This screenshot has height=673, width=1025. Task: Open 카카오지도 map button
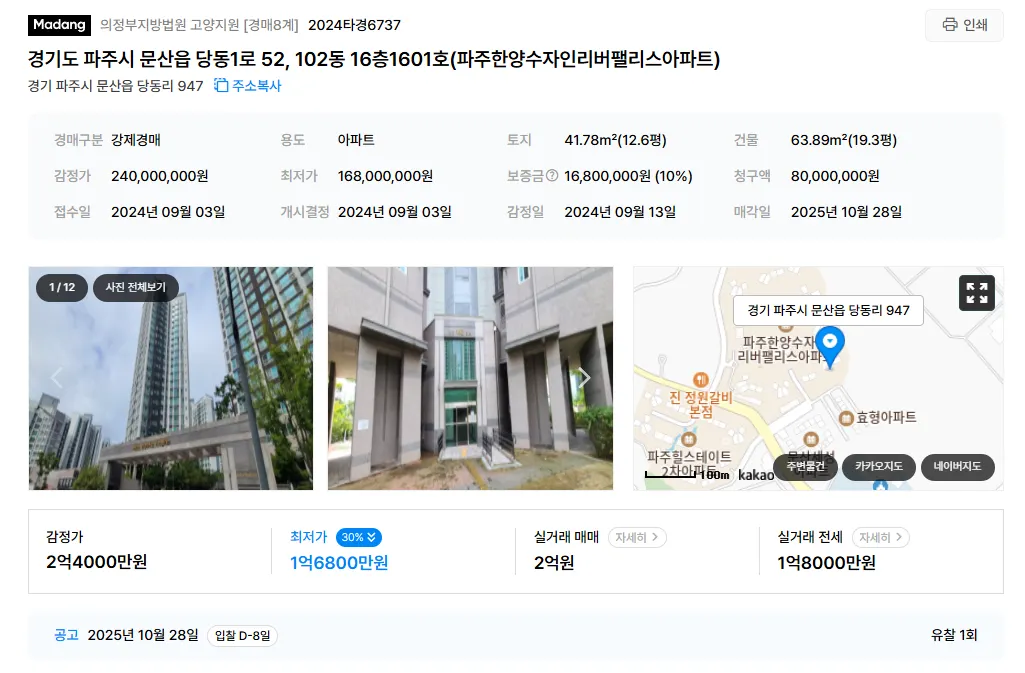(x=879, y=467)
